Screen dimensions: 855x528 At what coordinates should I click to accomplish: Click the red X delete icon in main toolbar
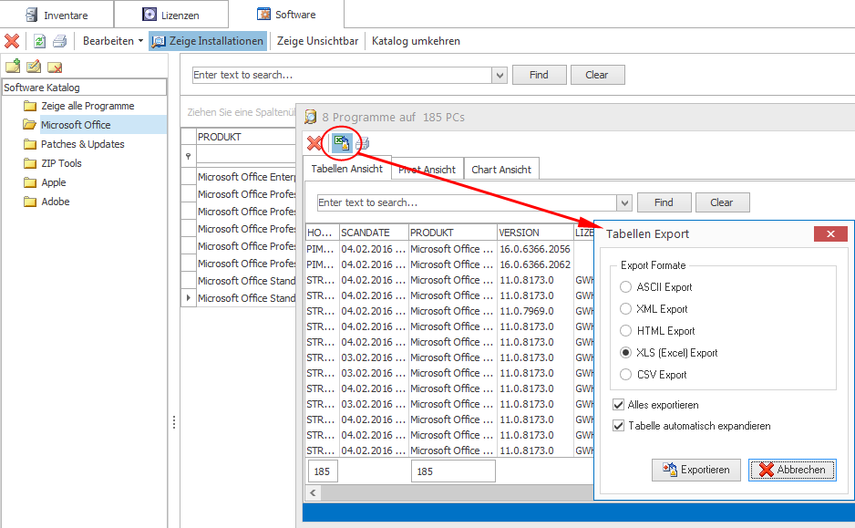(x=11, y=41)
